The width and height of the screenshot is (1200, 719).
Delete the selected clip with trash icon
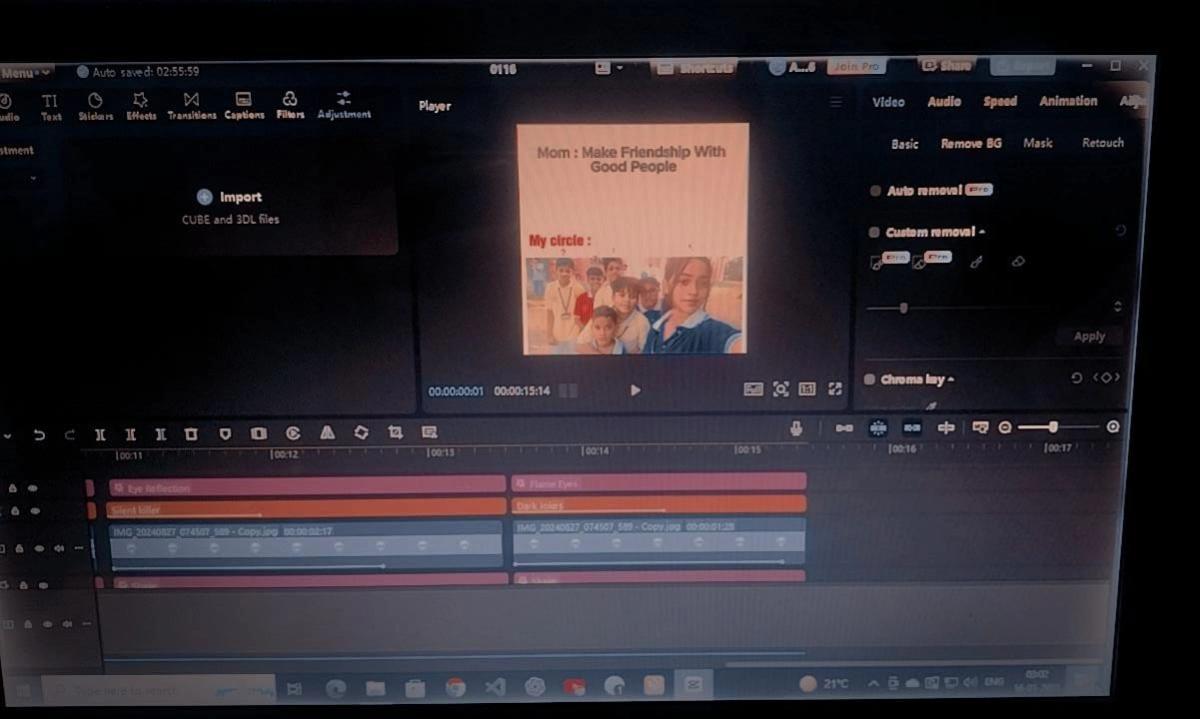tap(191, 434)
